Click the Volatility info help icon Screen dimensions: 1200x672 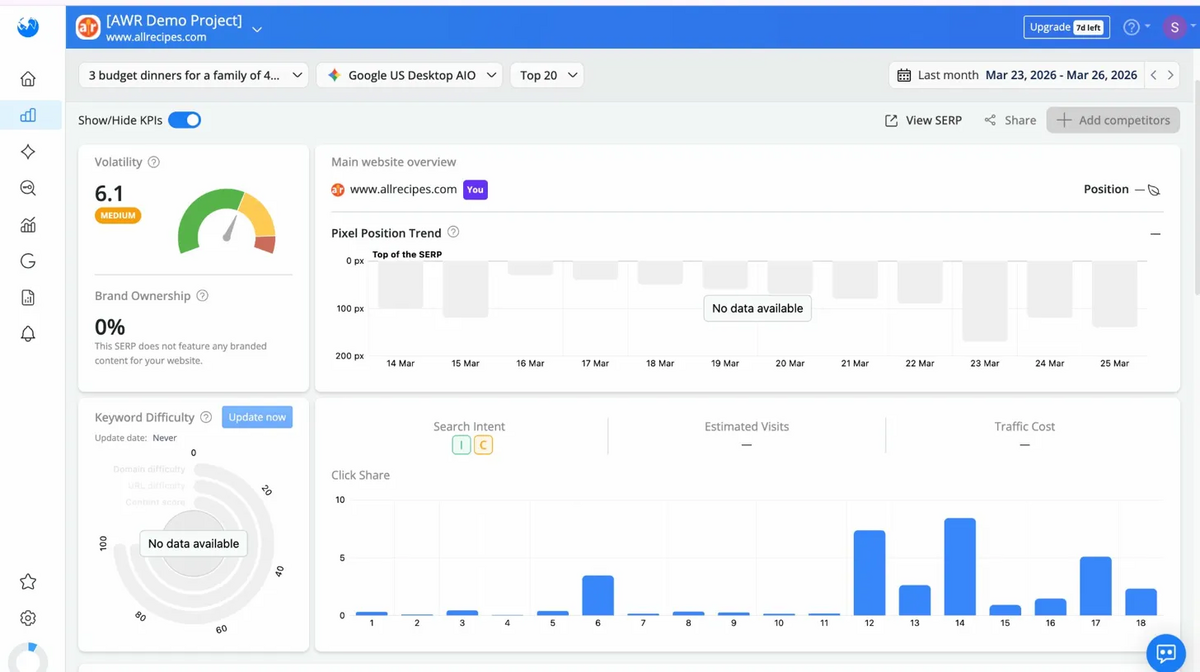(154, 162)
